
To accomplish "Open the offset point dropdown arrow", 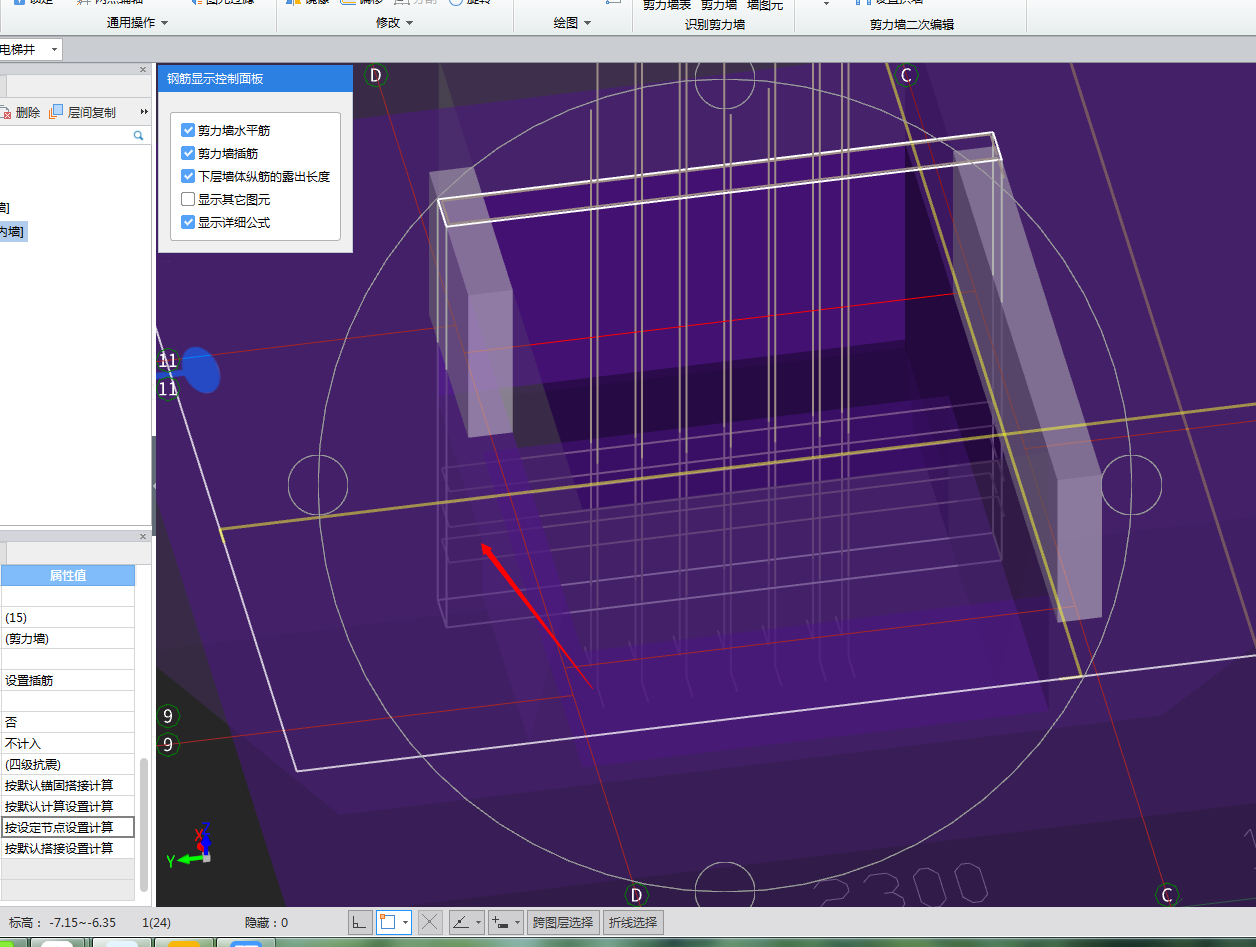I will (517, 922).
